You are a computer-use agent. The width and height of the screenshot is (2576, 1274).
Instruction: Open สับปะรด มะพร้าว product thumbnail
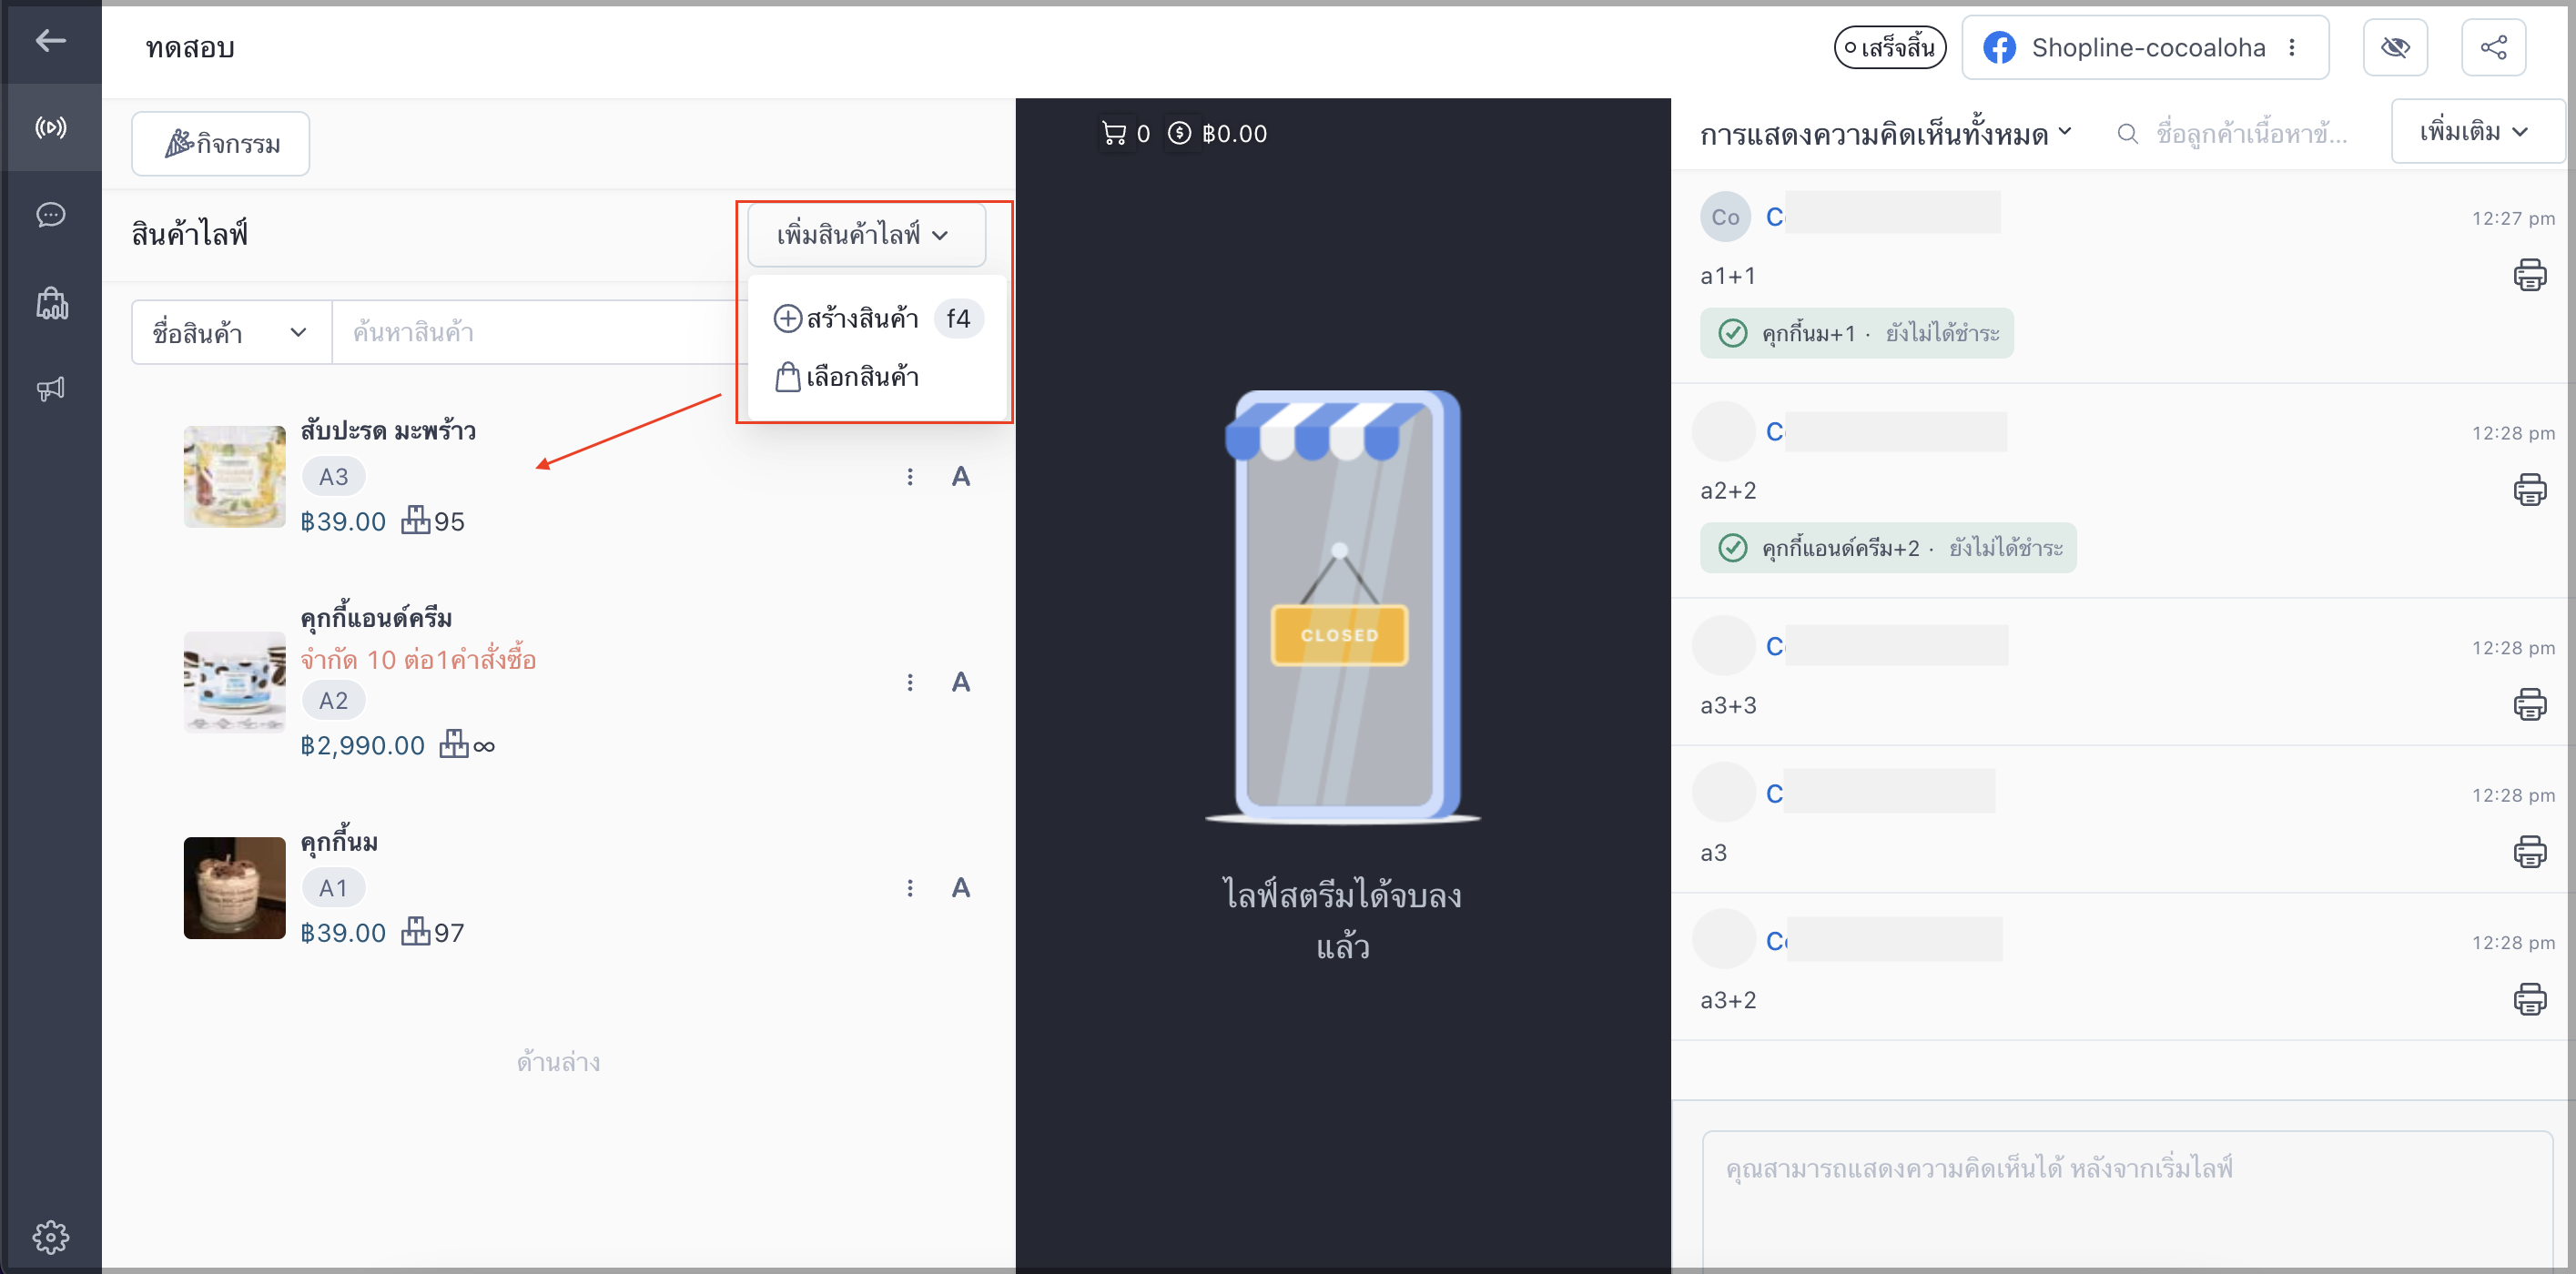234,477
